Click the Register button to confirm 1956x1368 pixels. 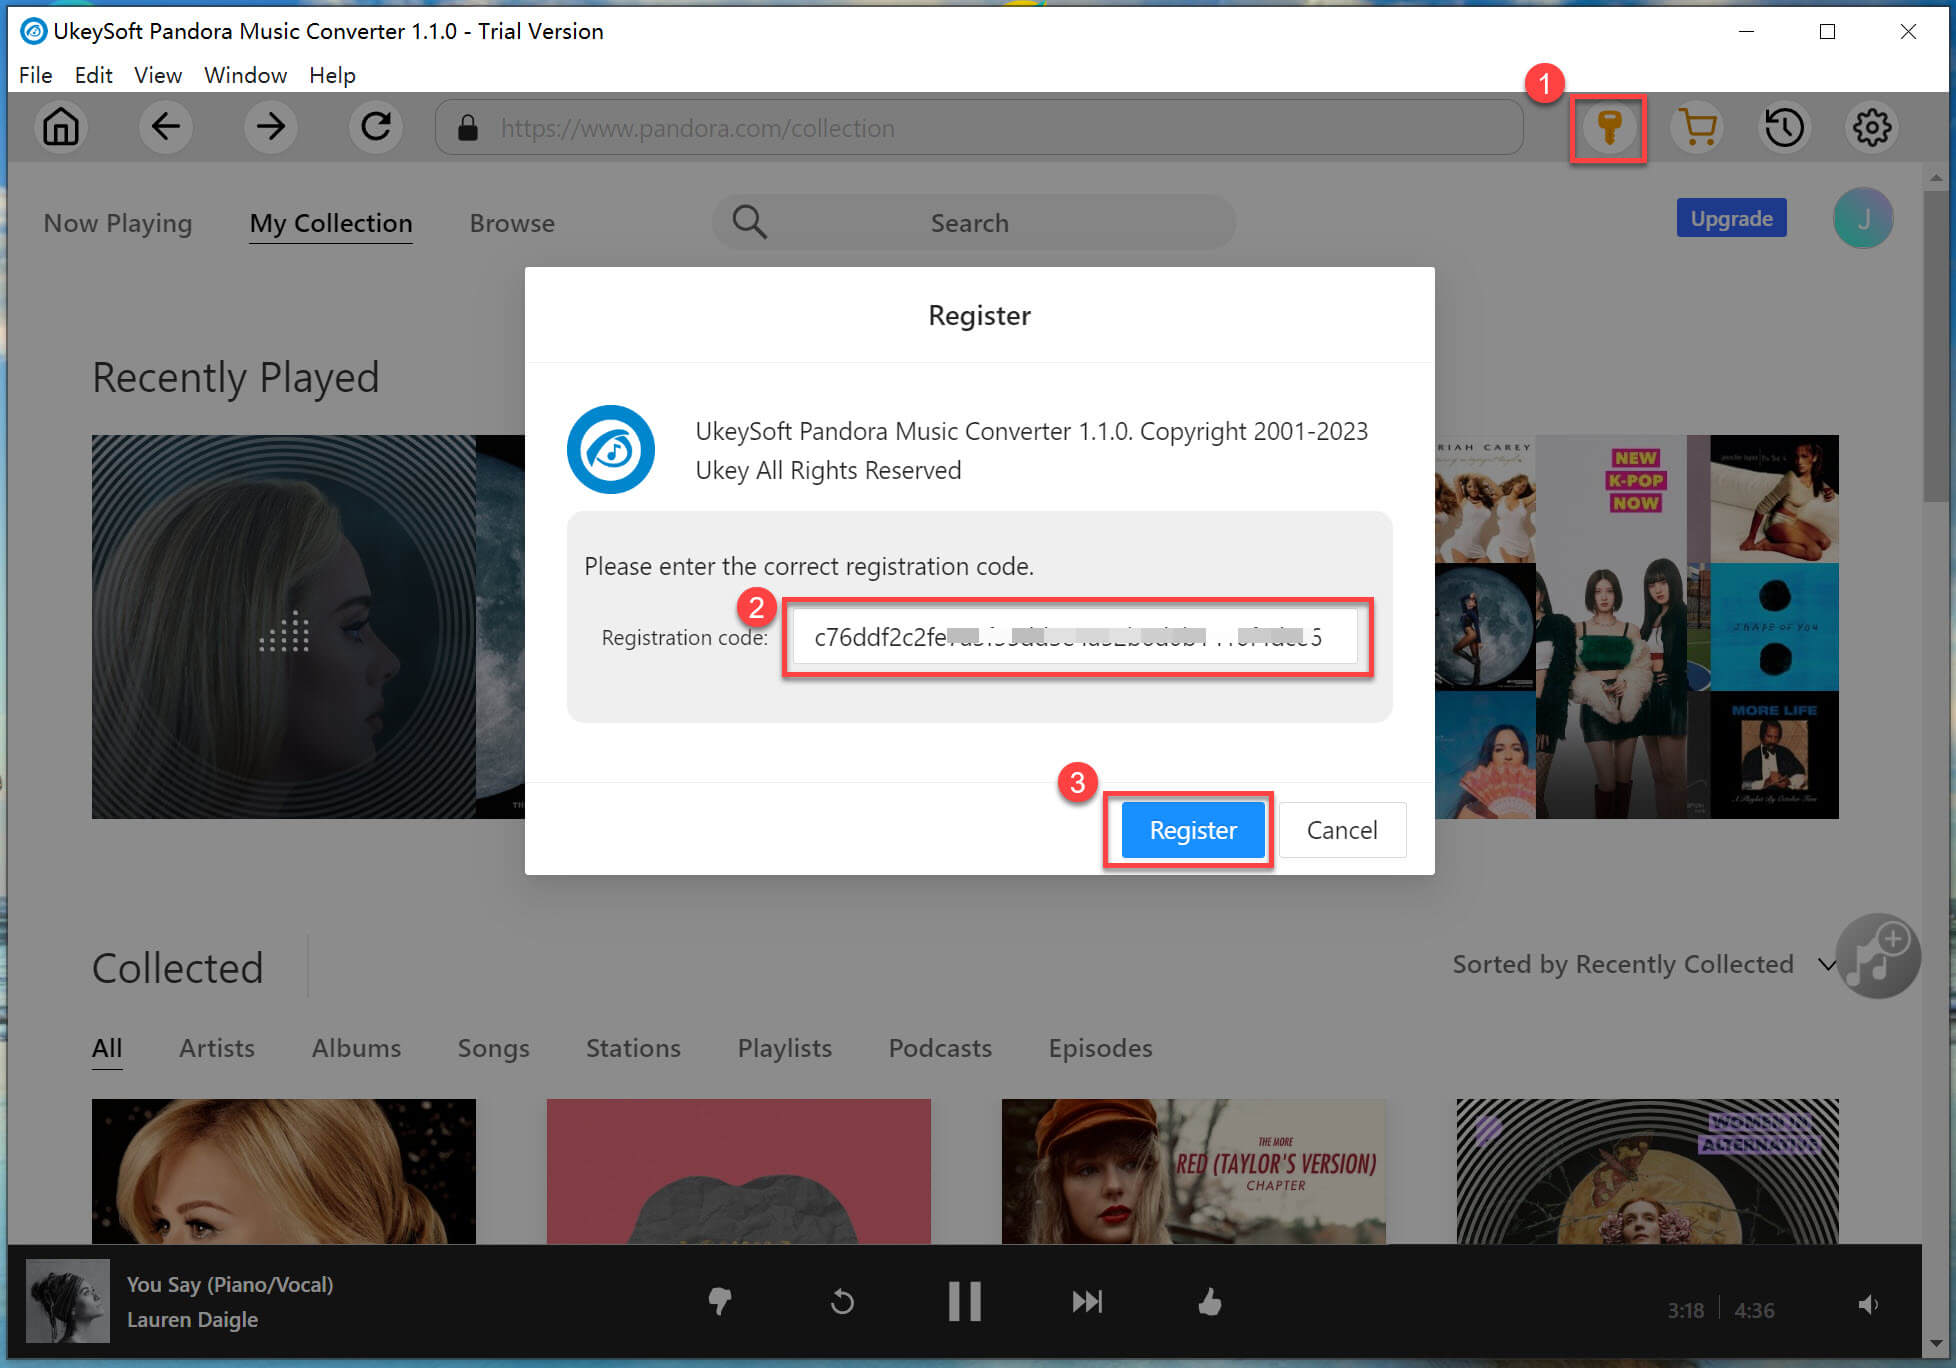[1192, 830]
